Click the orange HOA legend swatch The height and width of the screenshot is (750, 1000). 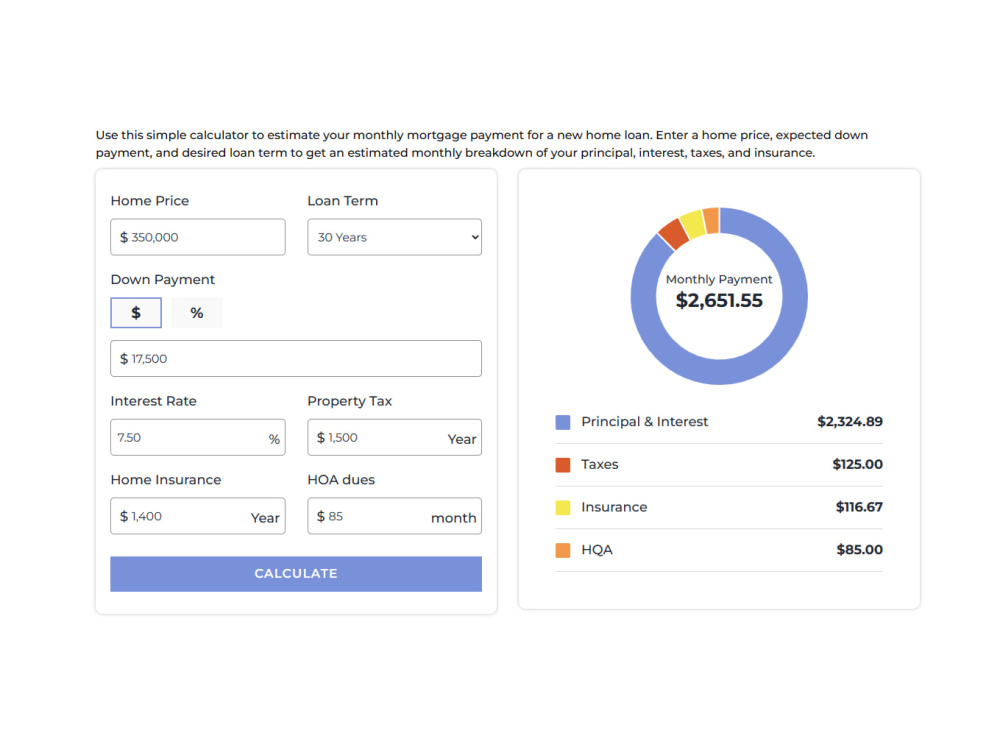click(562, 550)
